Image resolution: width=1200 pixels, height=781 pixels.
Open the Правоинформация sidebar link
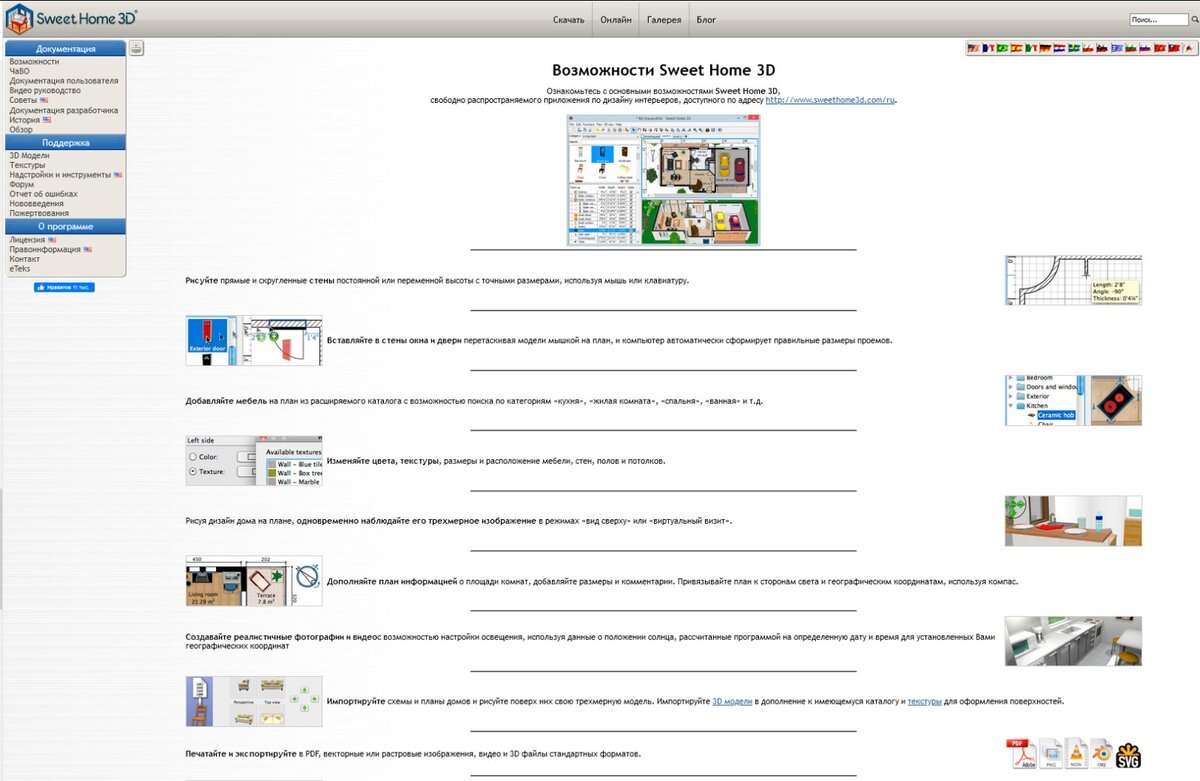(x=45, y=249)
